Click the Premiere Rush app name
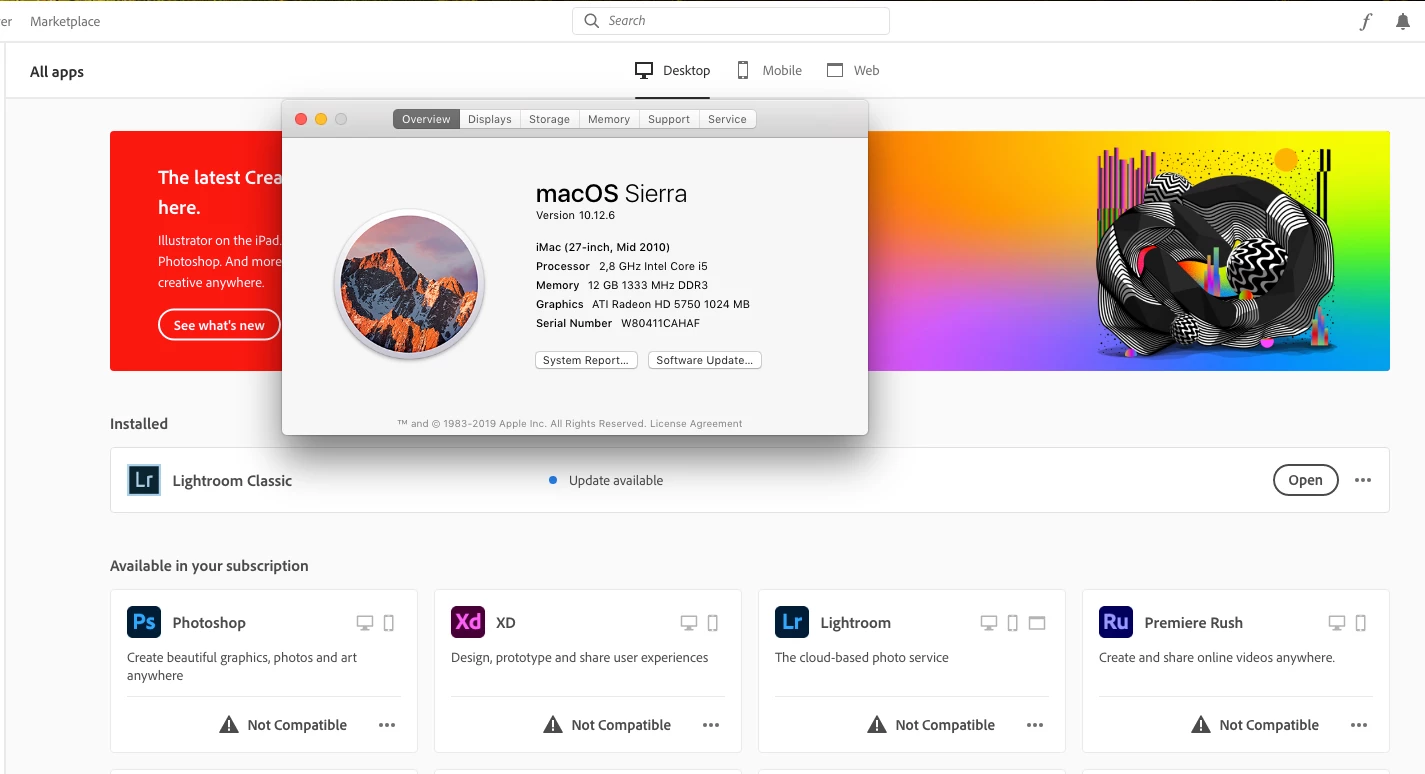The image size is (1425, 774). coord(1194,622)
